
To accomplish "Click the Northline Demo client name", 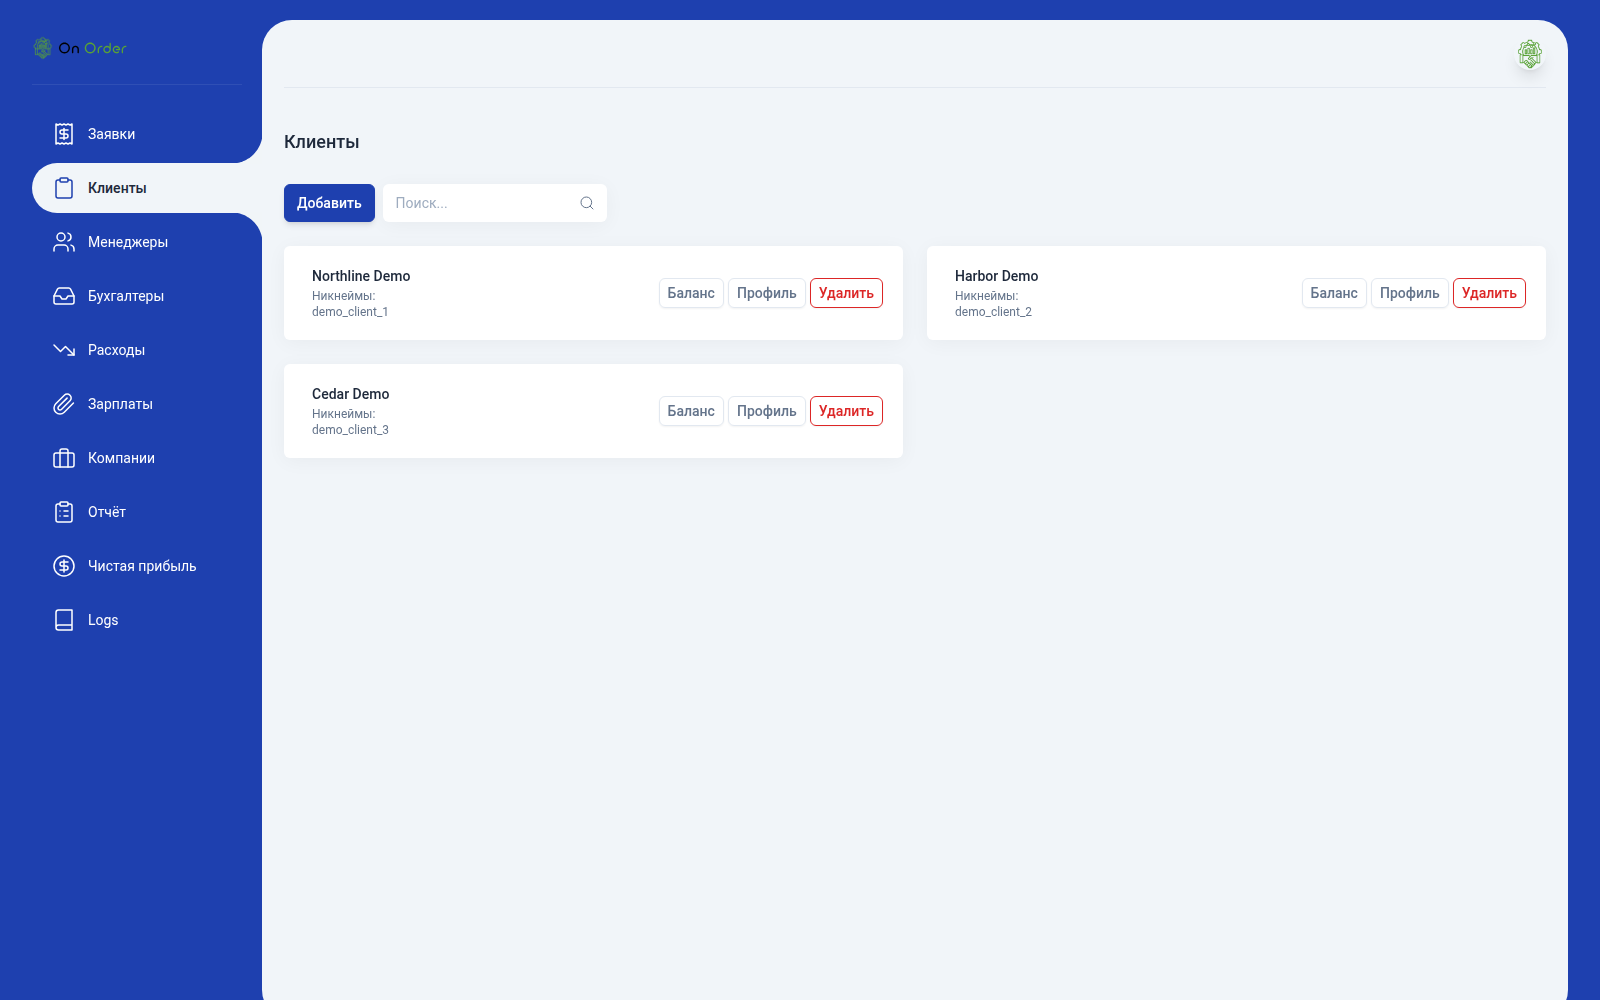I will 361,276.
